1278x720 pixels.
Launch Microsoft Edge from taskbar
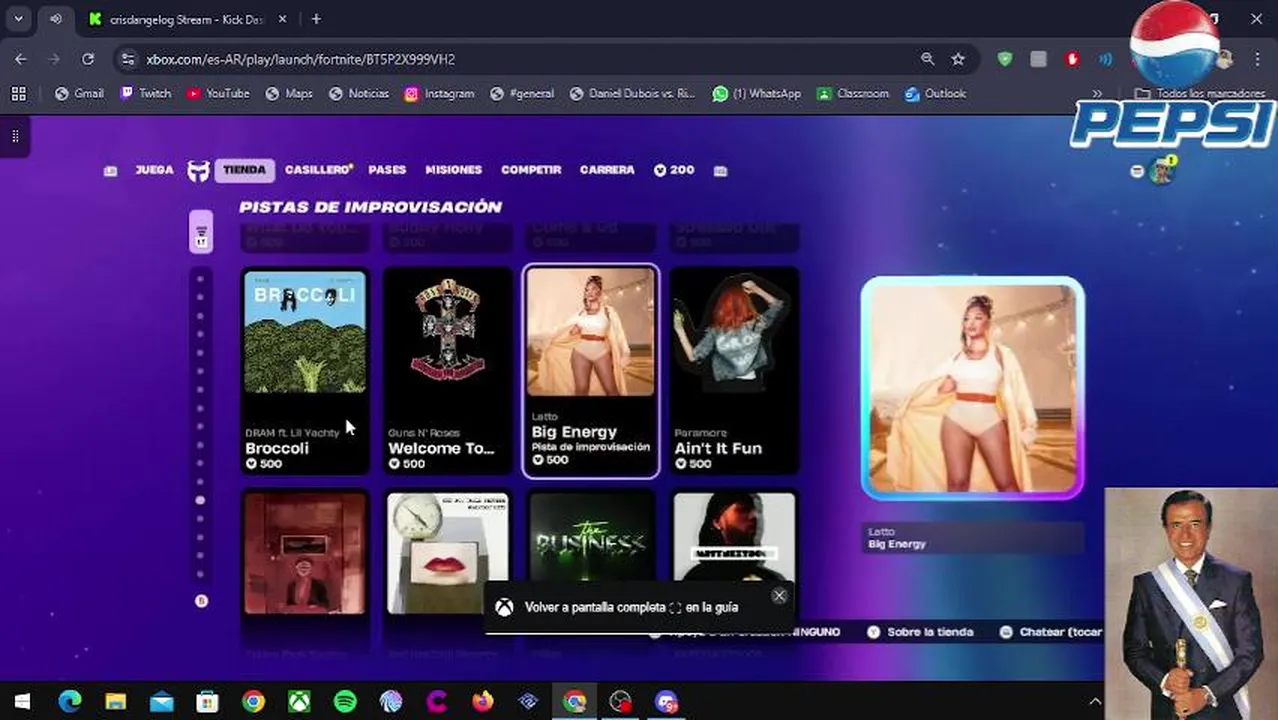click(x=69, y=702)
